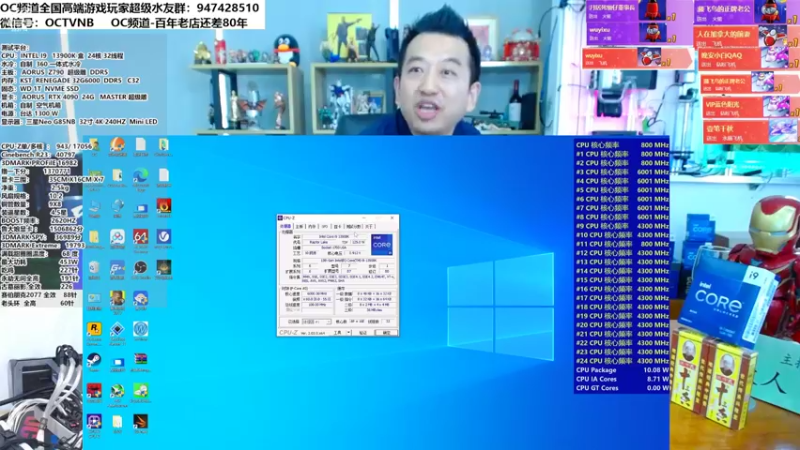The height and width of the screenshot is (450, 800).
Task: Open the black diamond render test icon
Action: coord(117,329)
